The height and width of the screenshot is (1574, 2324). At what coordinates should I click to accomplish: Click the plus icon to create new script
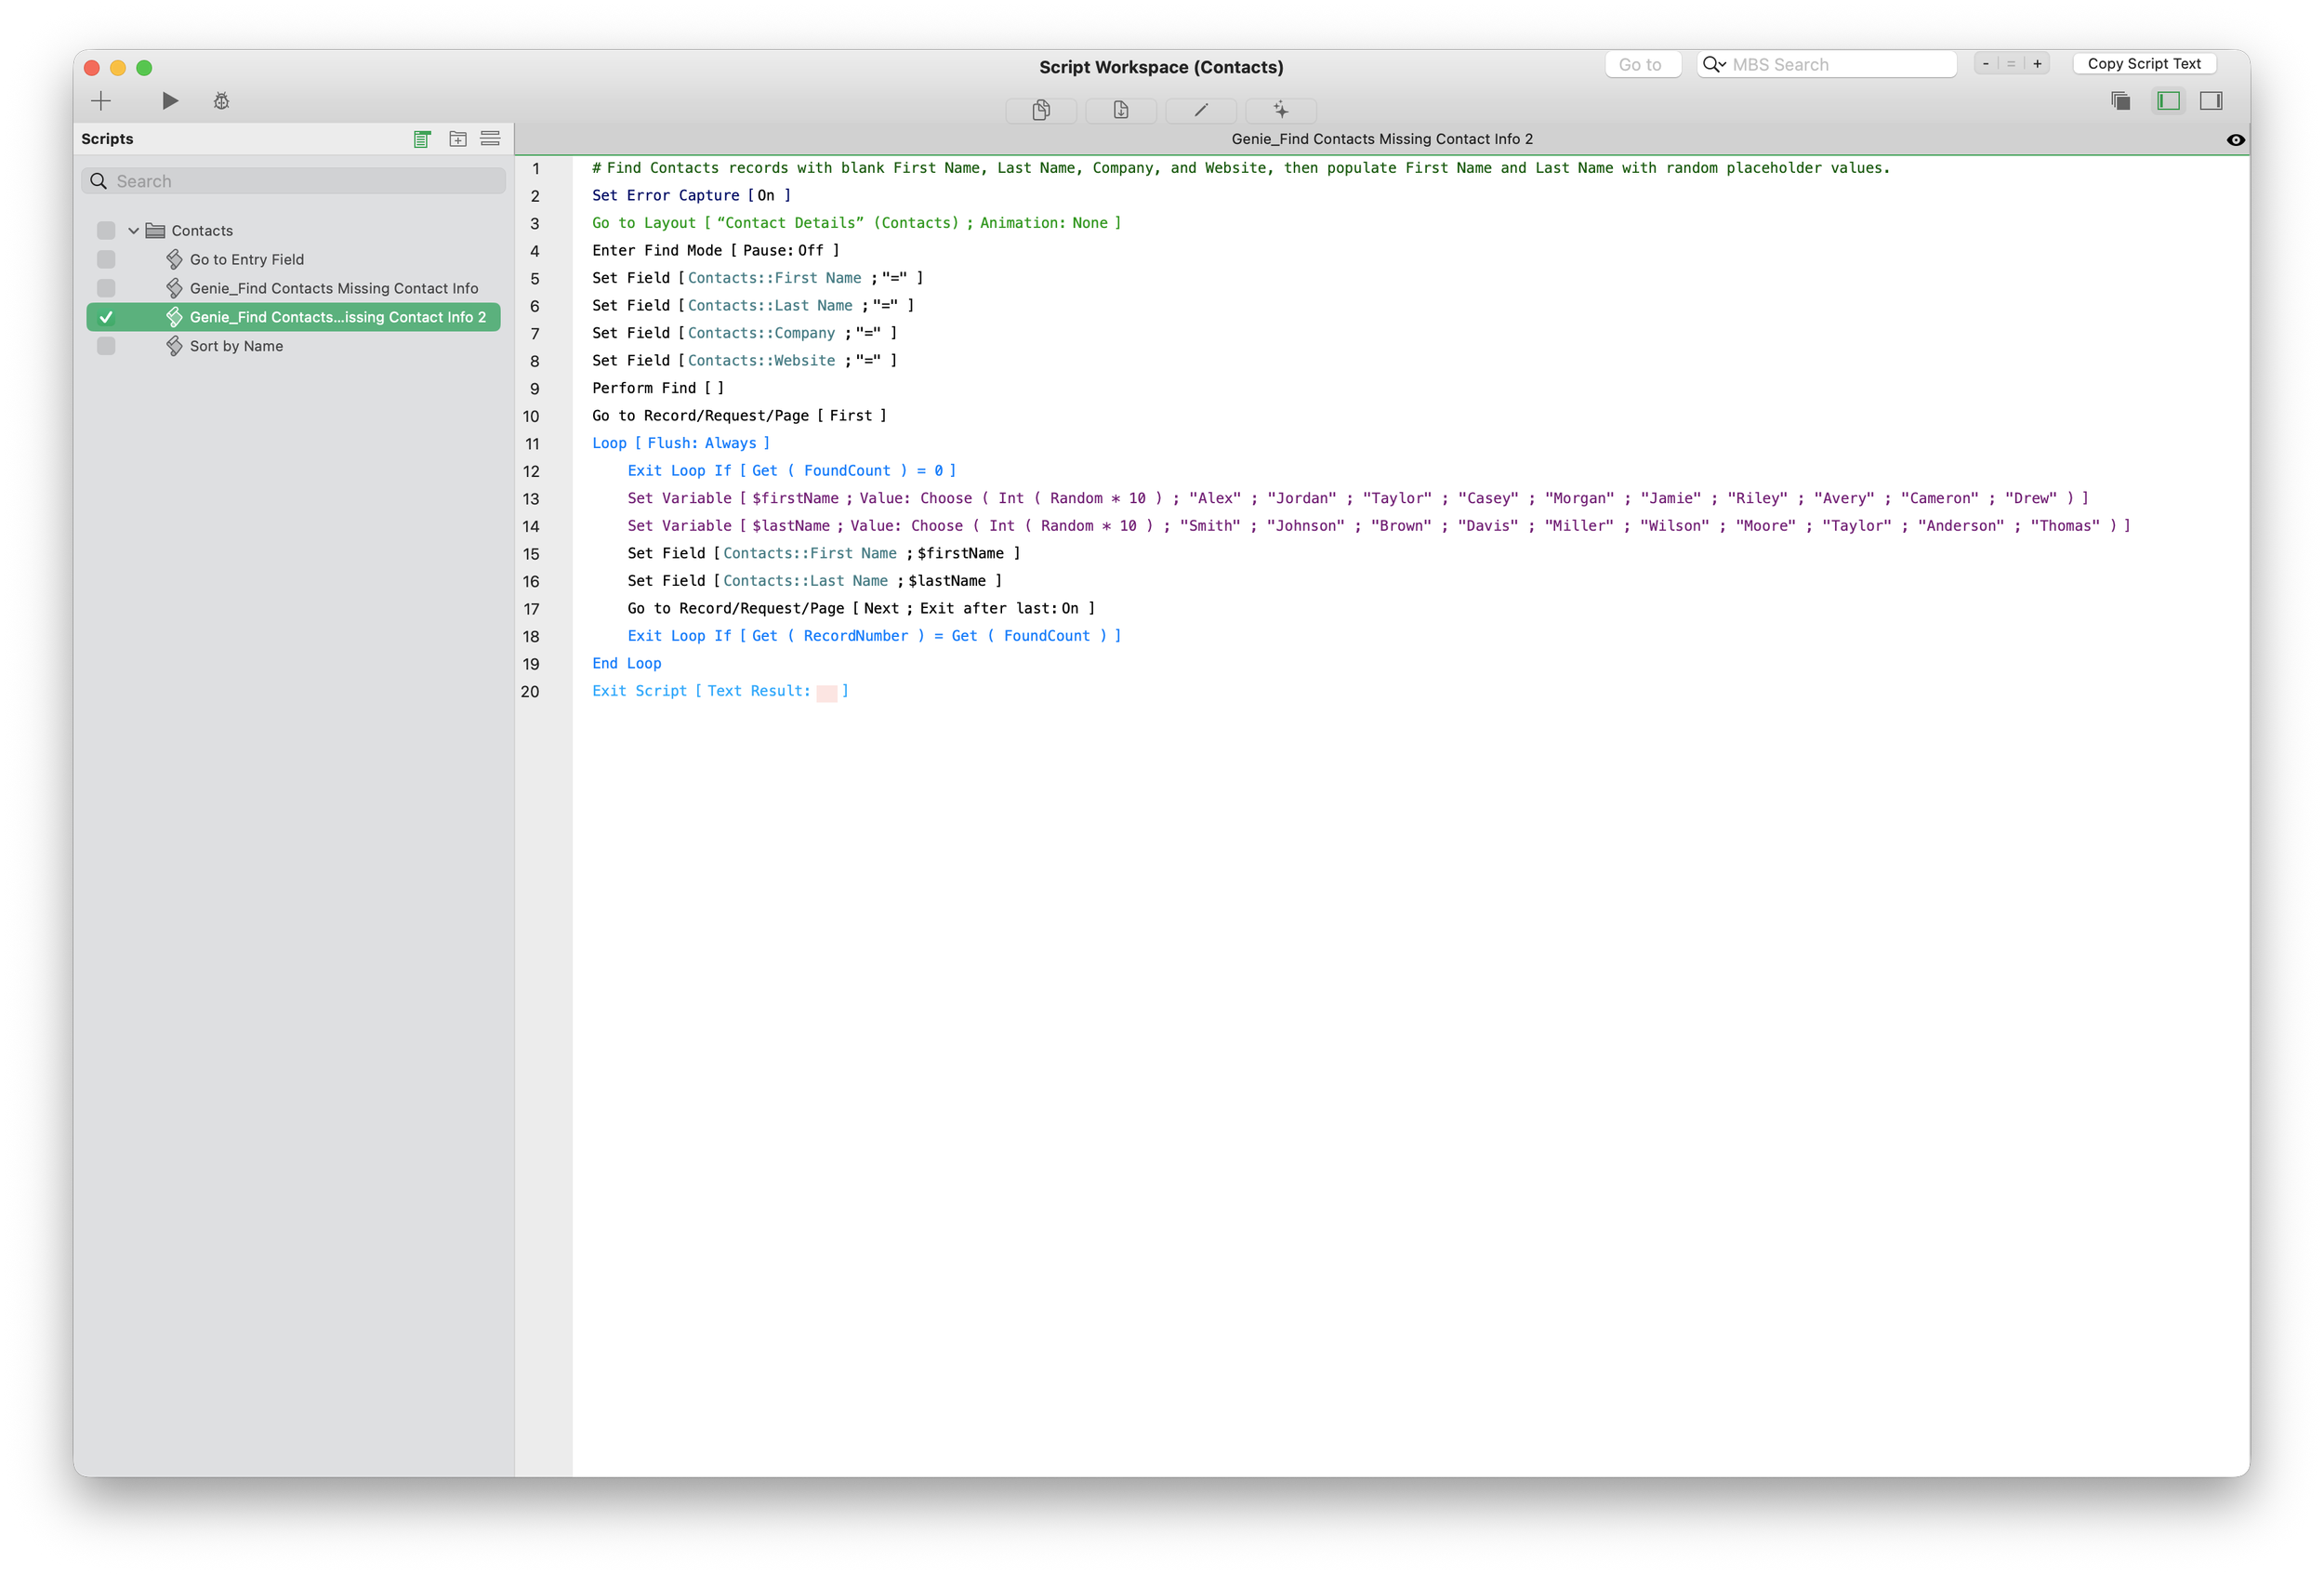[101, 101]
